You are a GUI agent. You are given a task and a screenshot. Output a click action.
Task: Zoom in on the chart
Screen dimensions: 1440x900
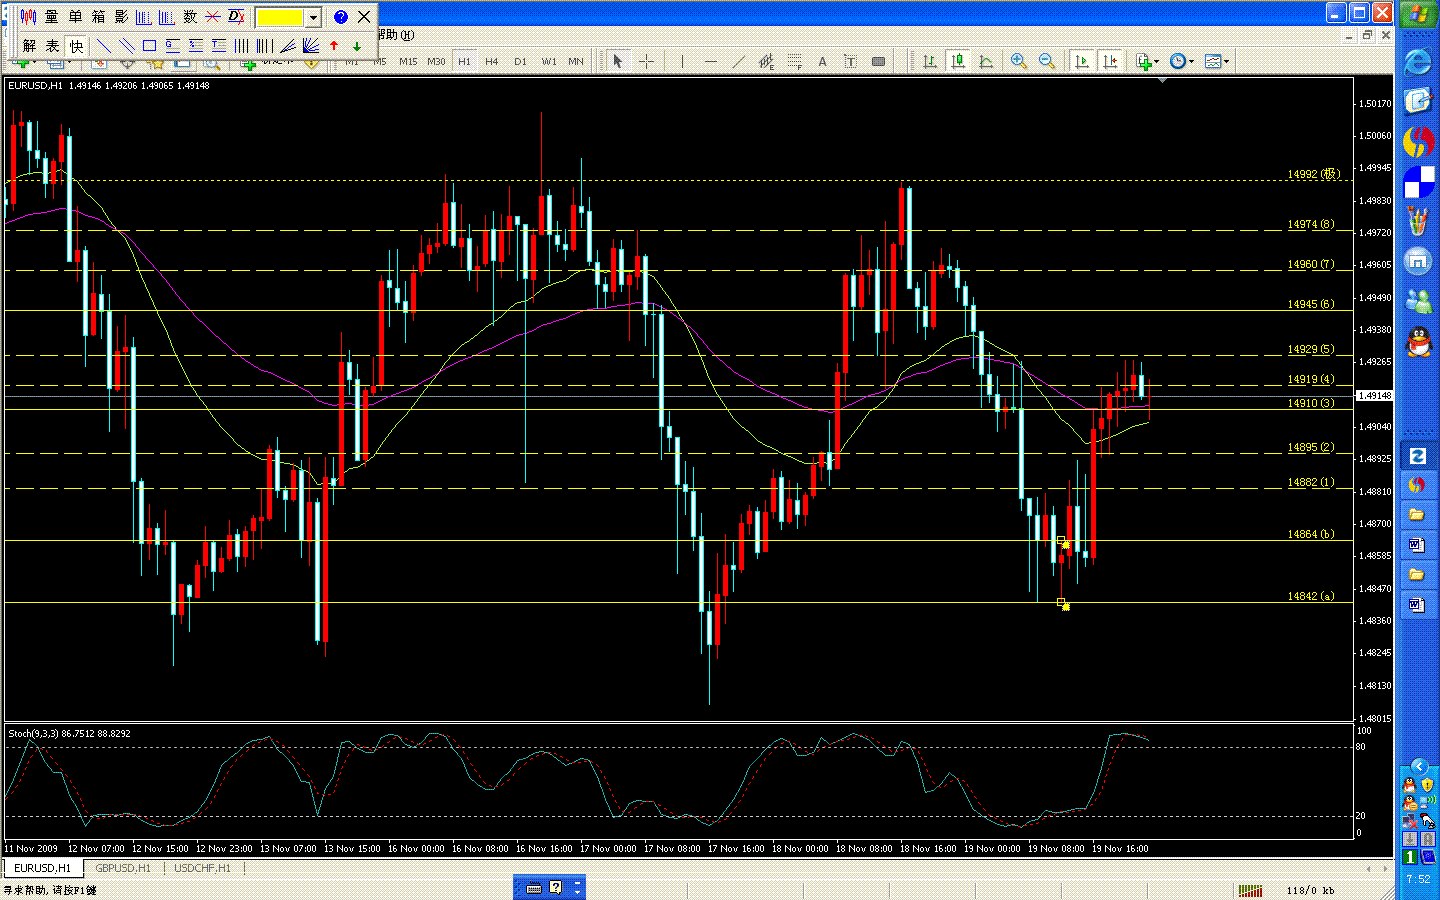[1019, 62]
